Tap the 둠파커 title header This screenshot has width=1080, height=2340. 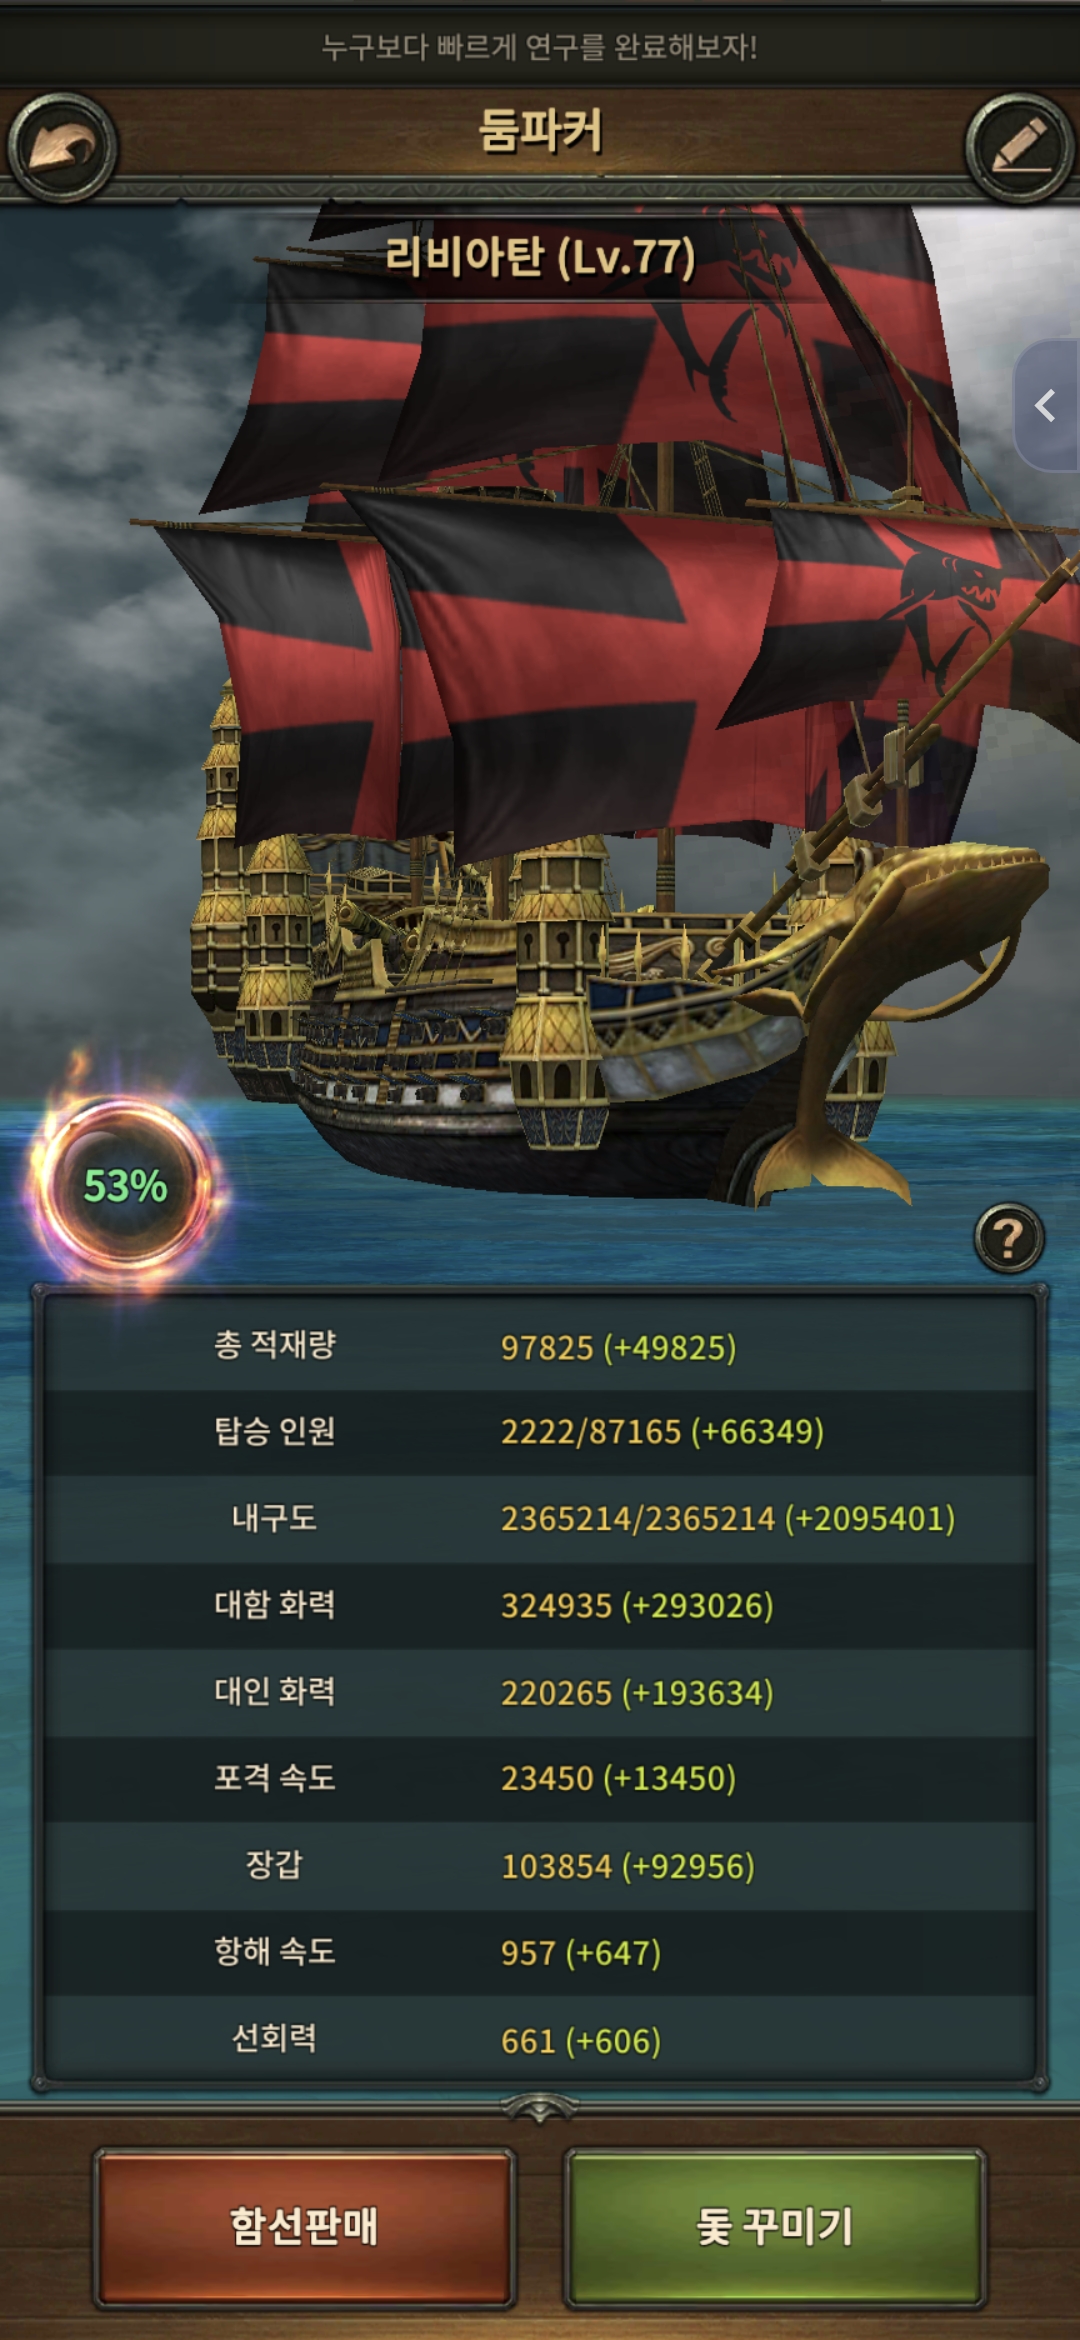click(540, 131)
